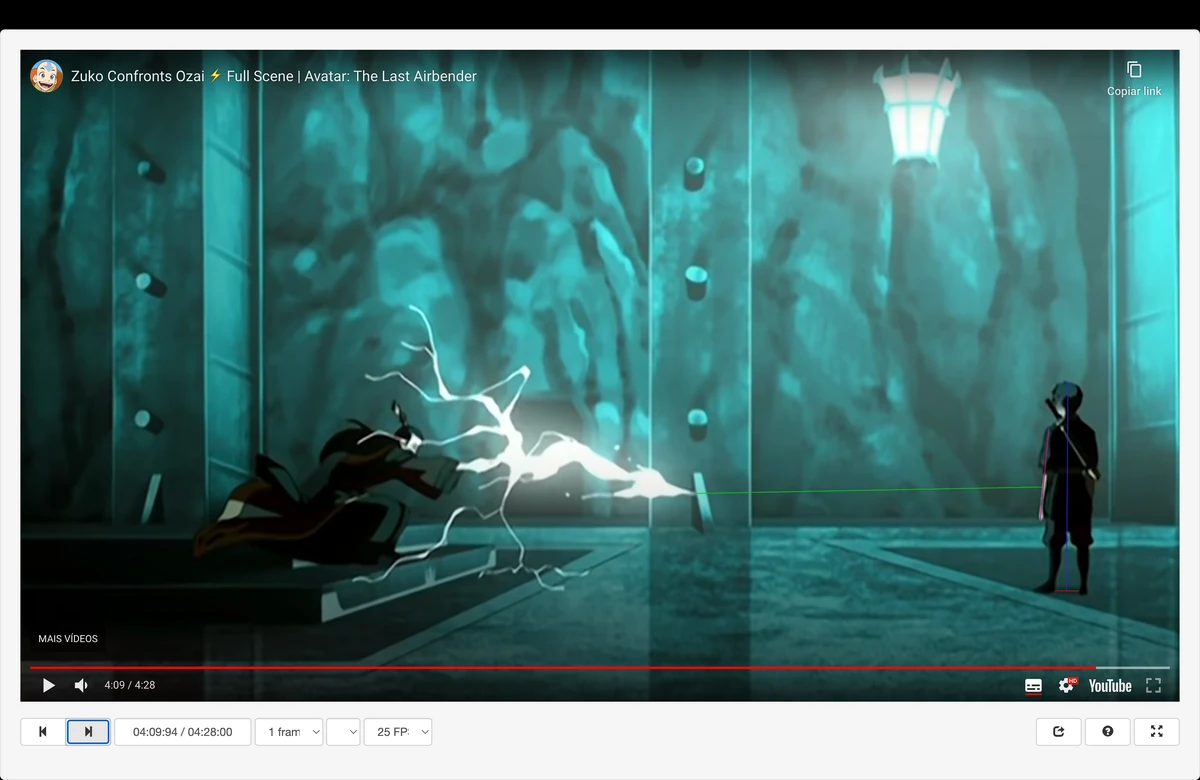1200x780 pixels.
Task: Open the frame step size dropdown
Action: click(x=288, y=731)
